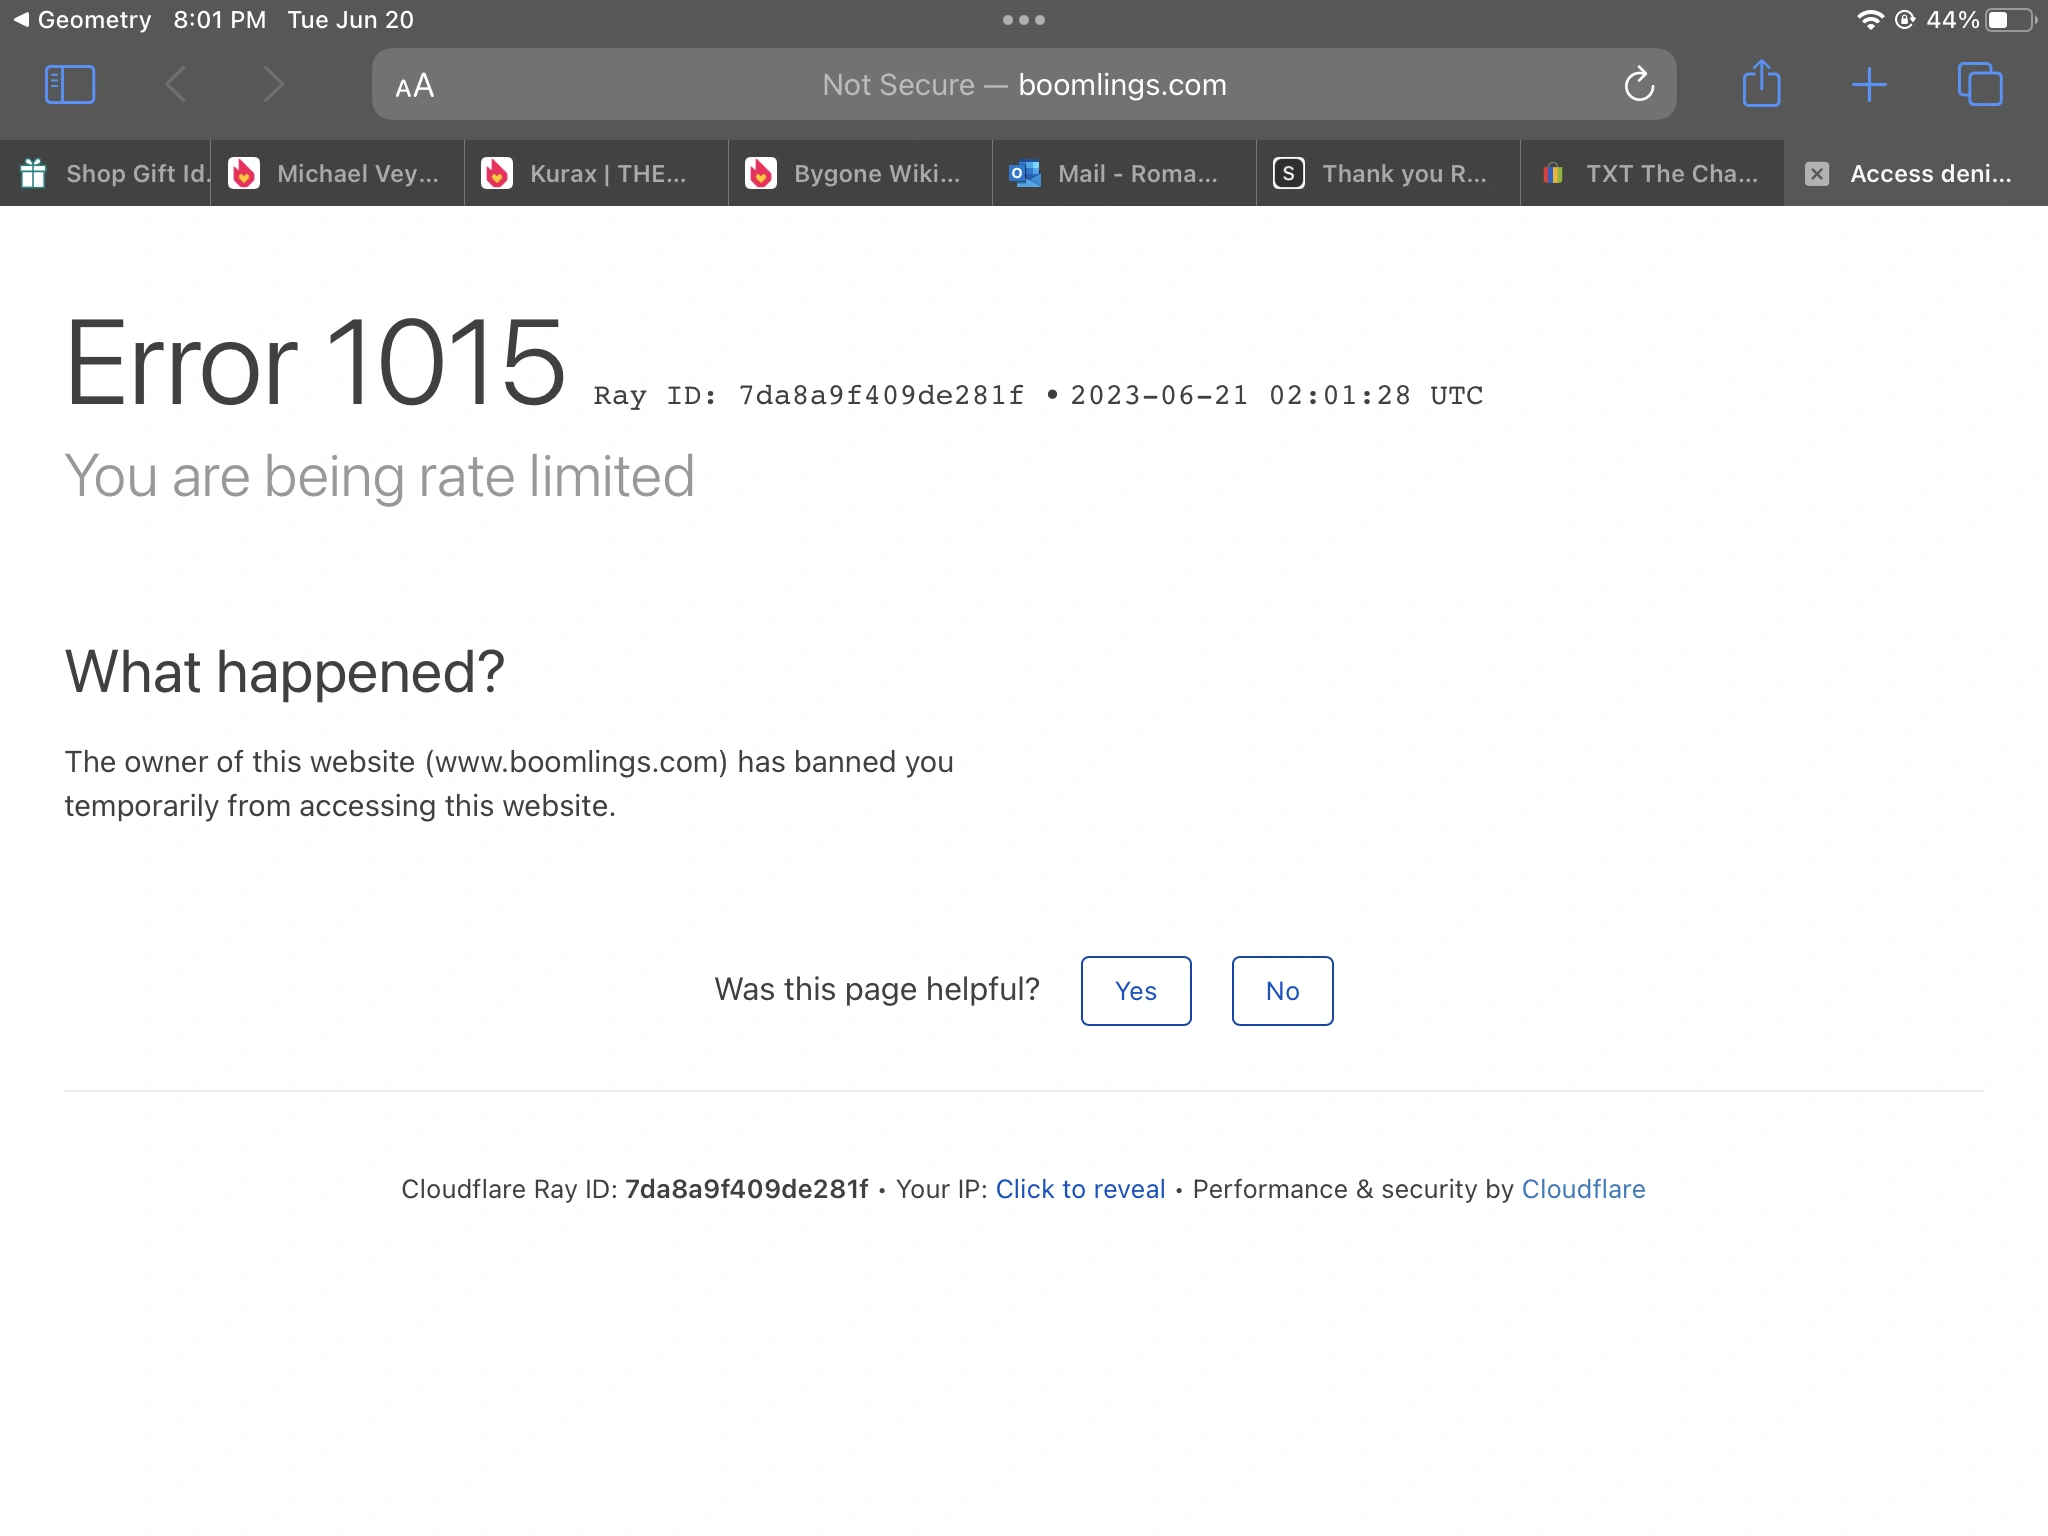The width and height of the screenshot is (2048, 1536).
Task: Click to reveal your IP
Action: pyautogui.click(x=1080, y=1189)
